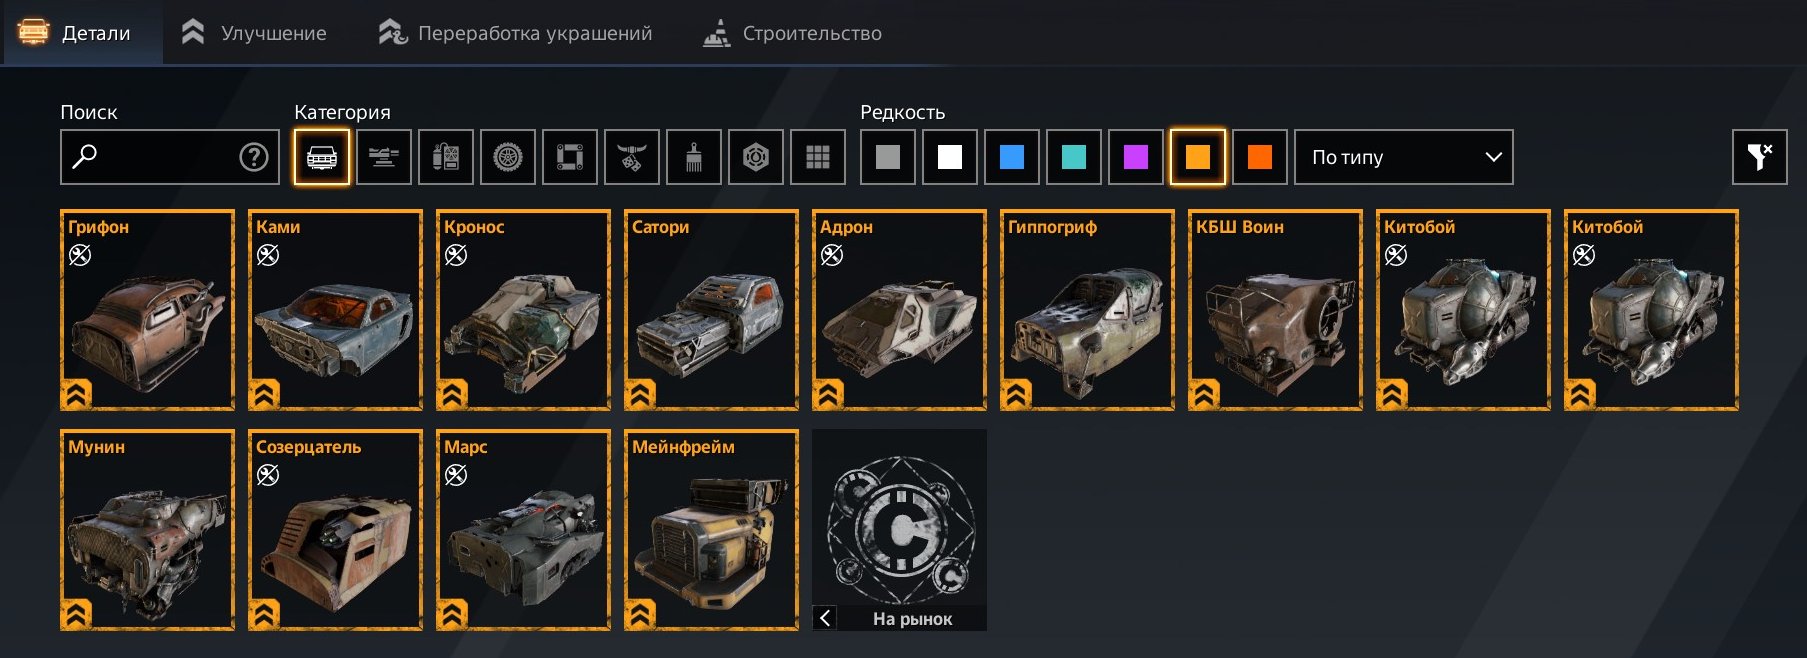The image size is (1807, 658).
Task: Show all categories with the grid icon
Action: [x=818, y=157]
